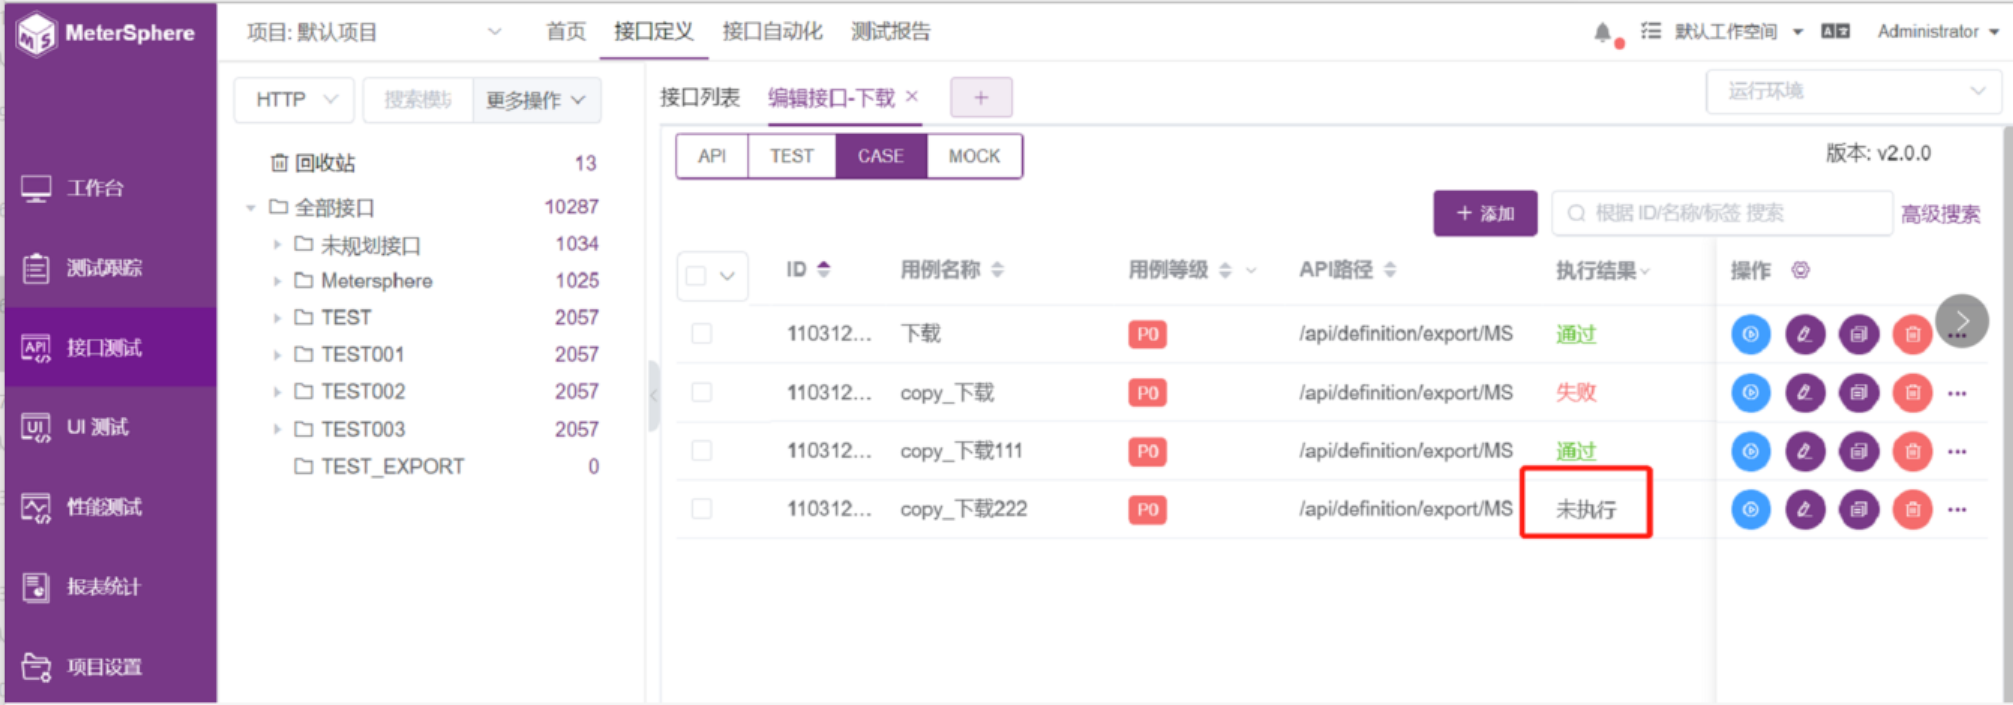Viewport: 2013px width, 705px height.
Task: Click the + new tab button
Action: (981, 97)
